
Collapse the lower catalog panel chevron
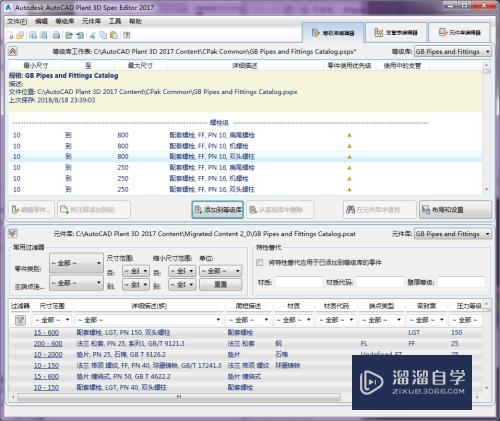12,233
